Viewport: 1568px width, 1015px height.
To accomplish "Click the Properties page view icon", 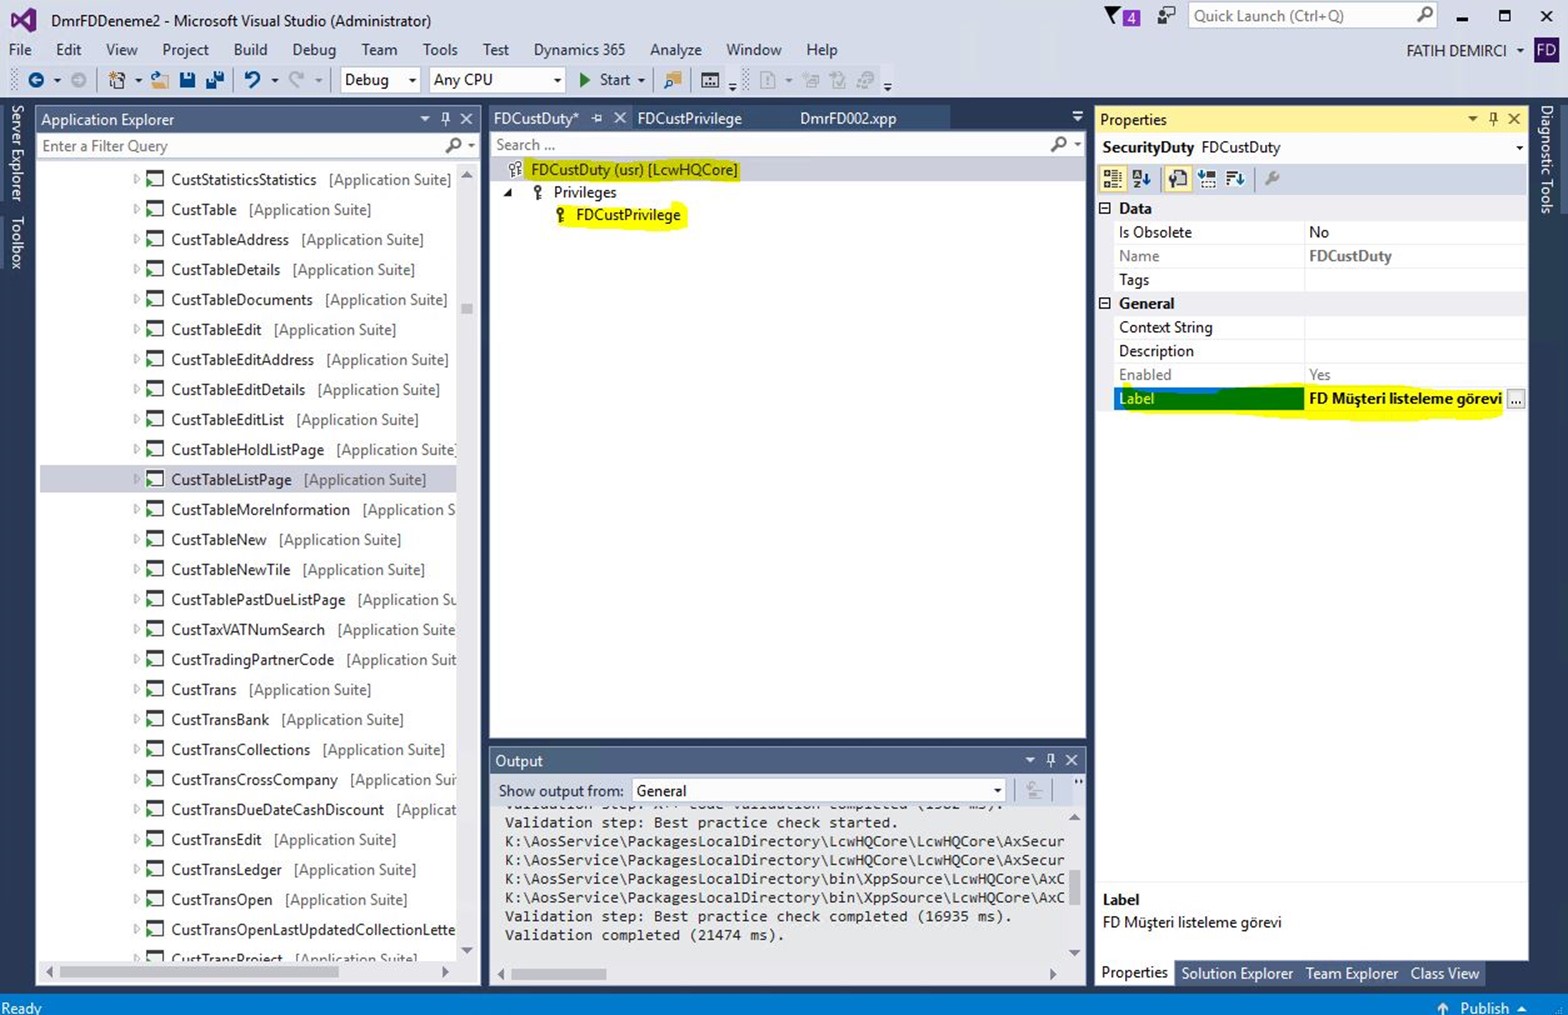I will tap(1178, 179).
